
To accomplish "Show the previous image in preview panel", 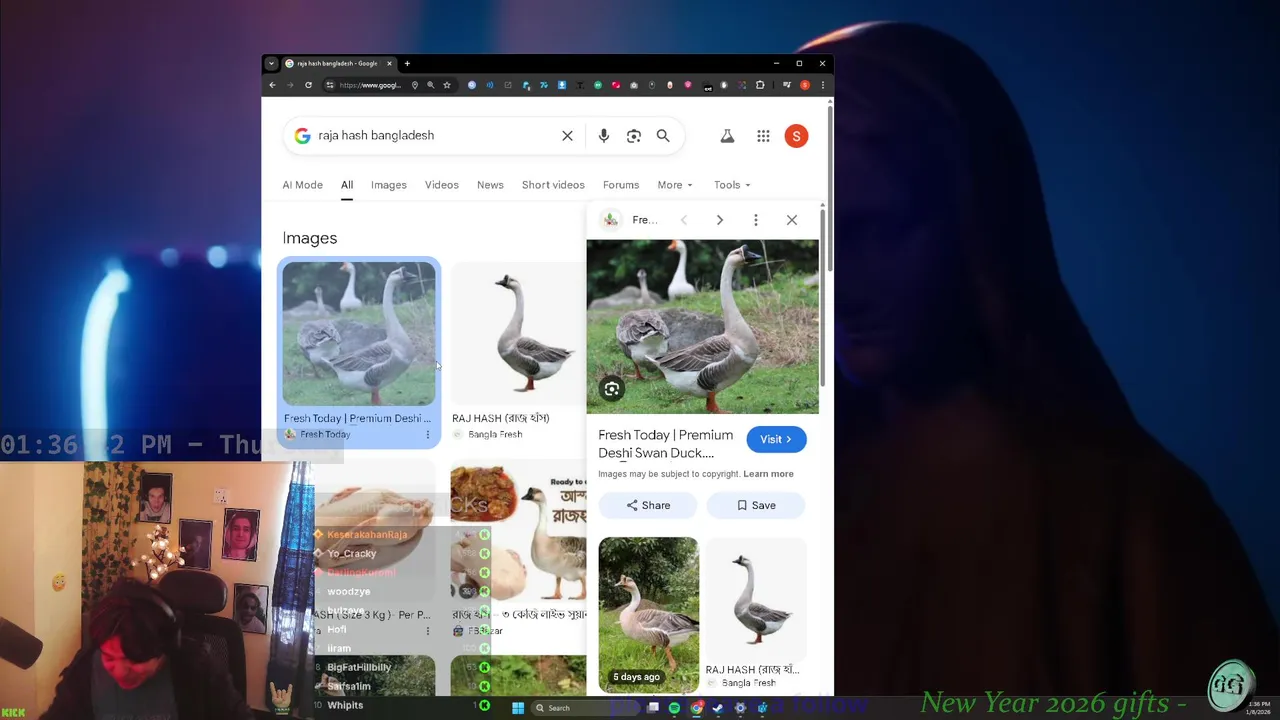I will tap(683, 220).
